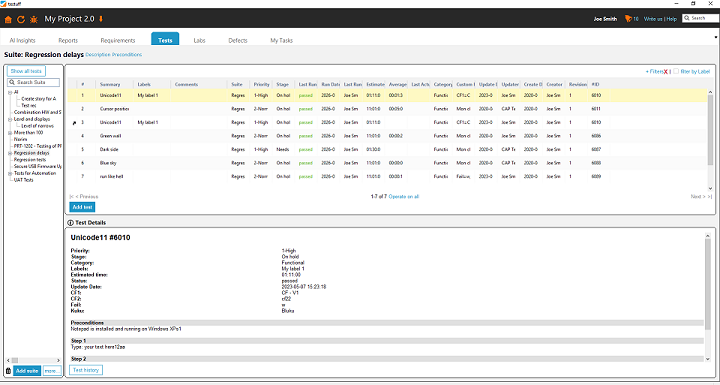Click the Next >>| pagination link

tap(701, 197)
